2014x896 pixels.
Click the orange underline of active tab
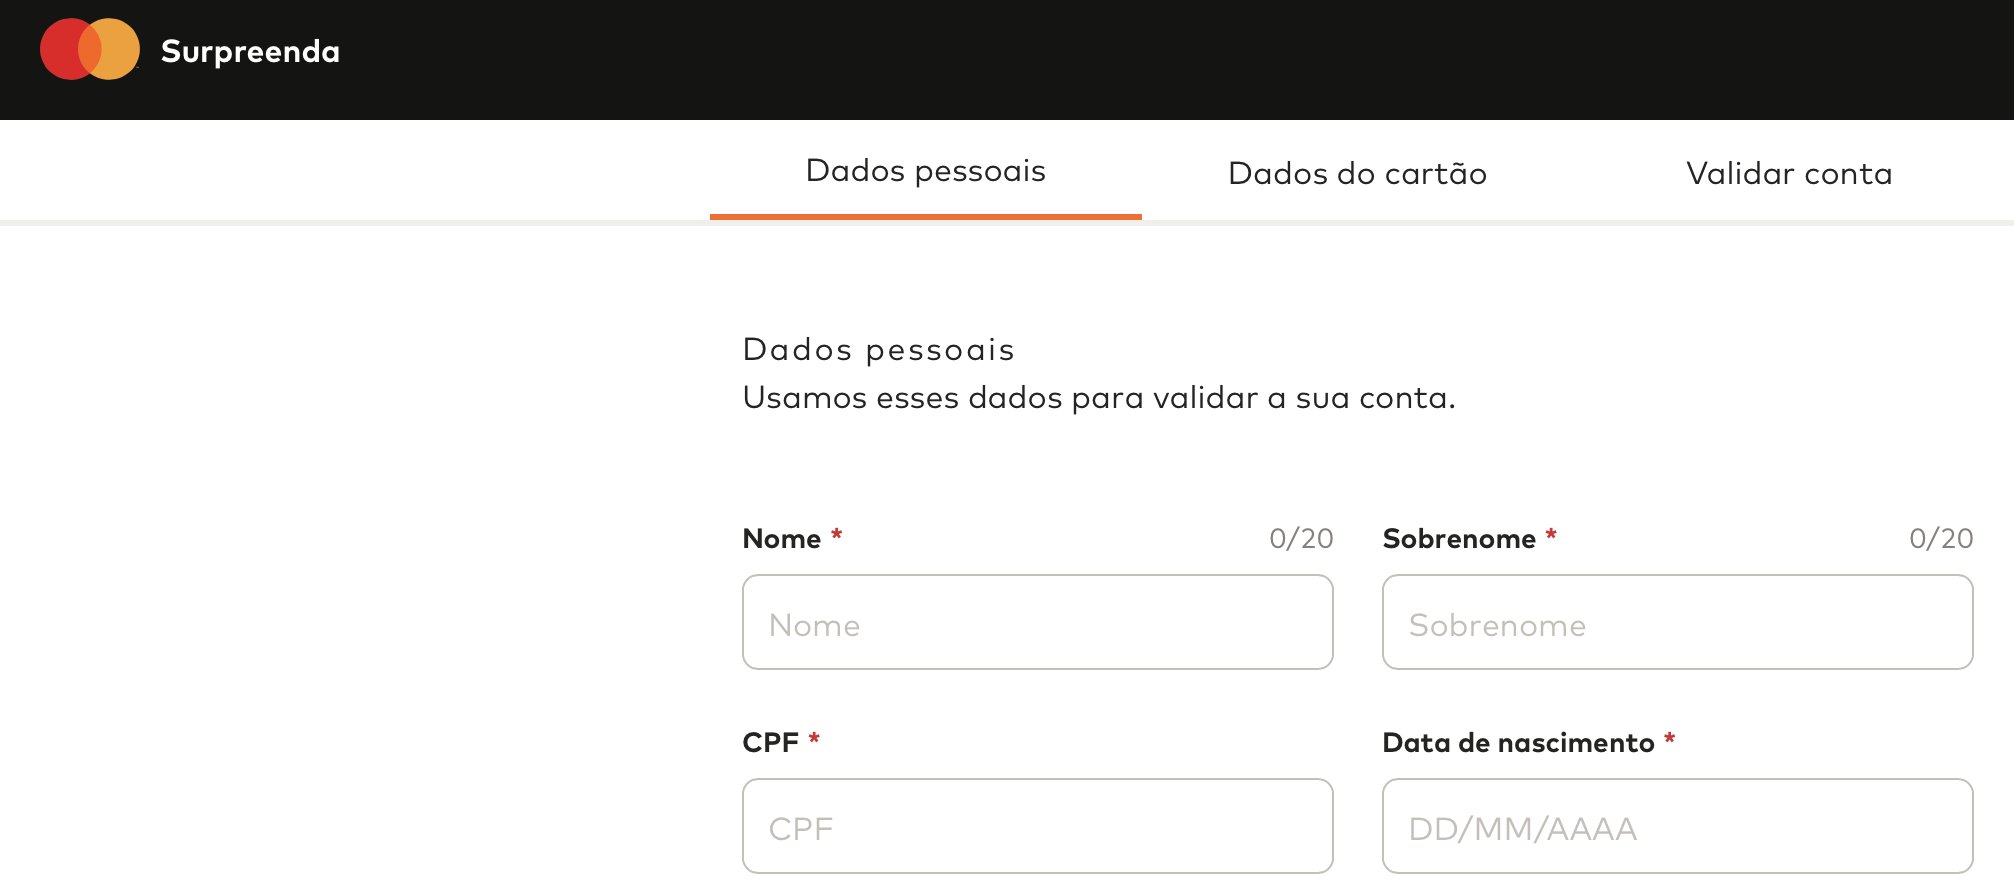click(926, 217)
